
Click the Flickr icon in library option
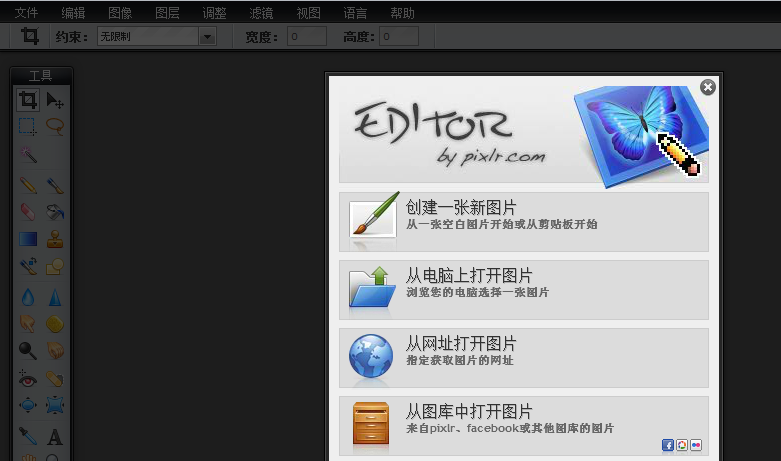click(x=696, y=445)
